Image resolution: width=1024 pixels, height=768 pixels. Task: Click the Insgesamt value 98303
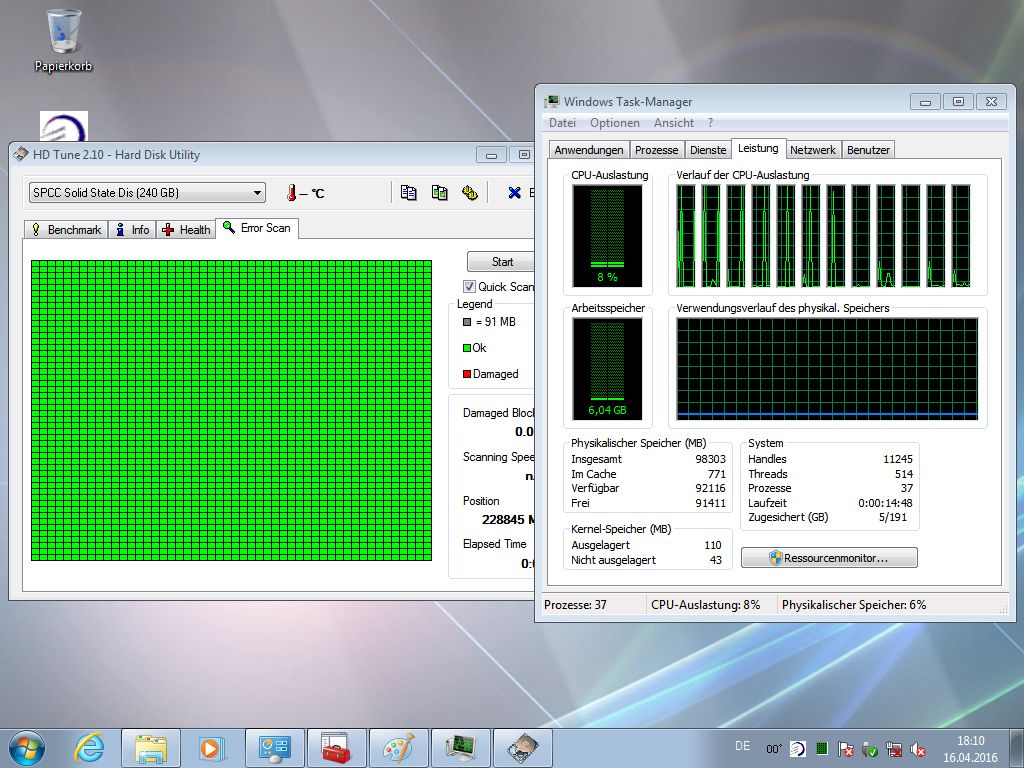coord(711,459)
